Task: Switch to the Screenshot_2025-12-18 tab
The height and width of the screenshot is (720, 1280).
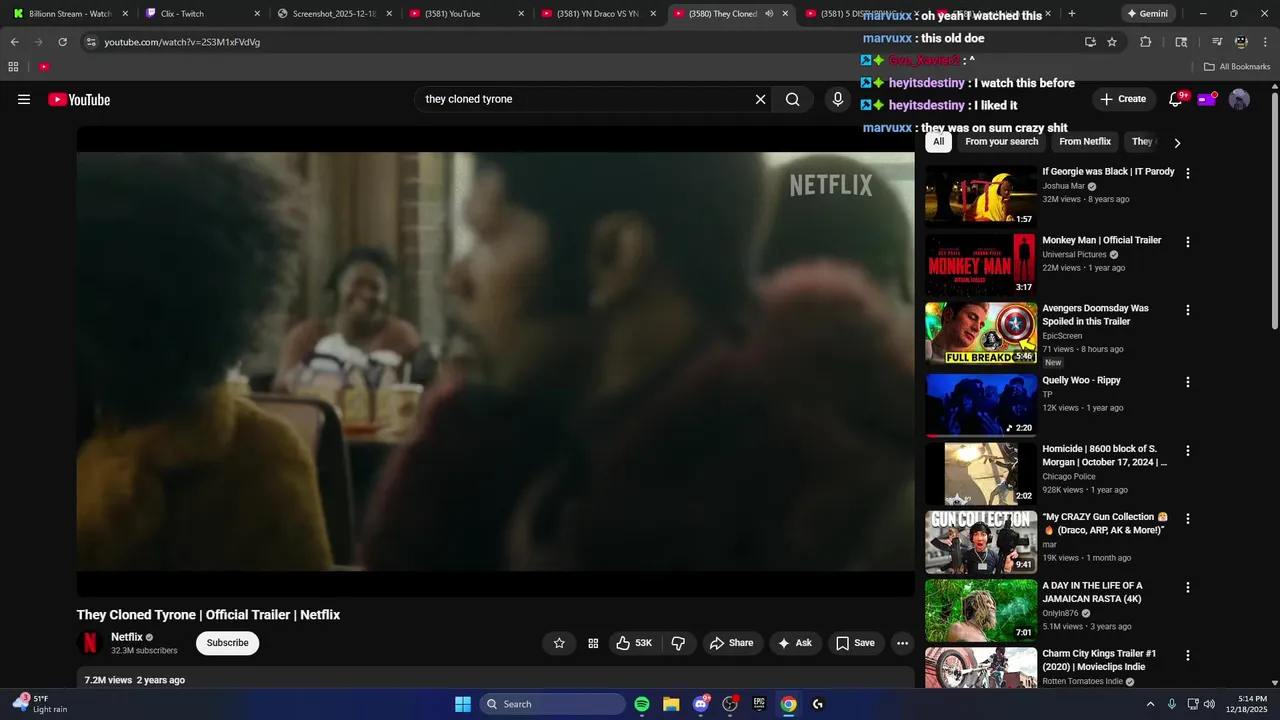Action: click(335, 14)
